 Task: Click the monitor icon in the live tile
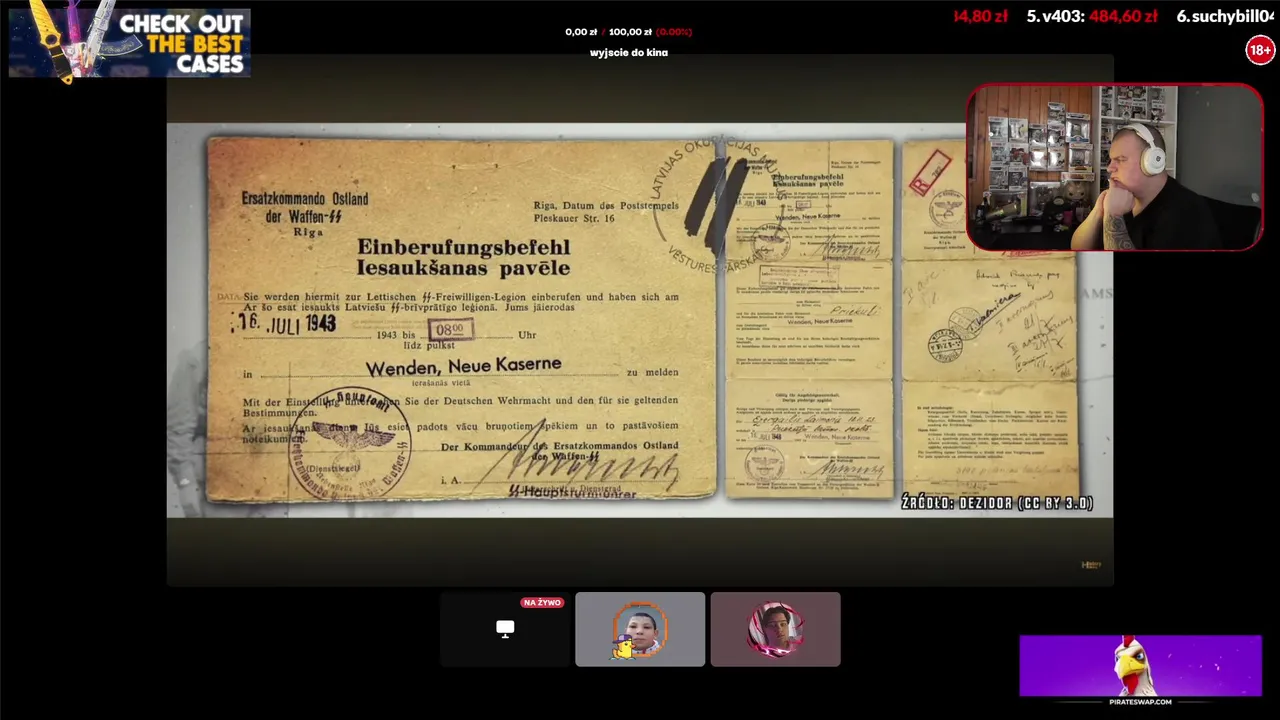pyautogui.click(x=505, y=629)
